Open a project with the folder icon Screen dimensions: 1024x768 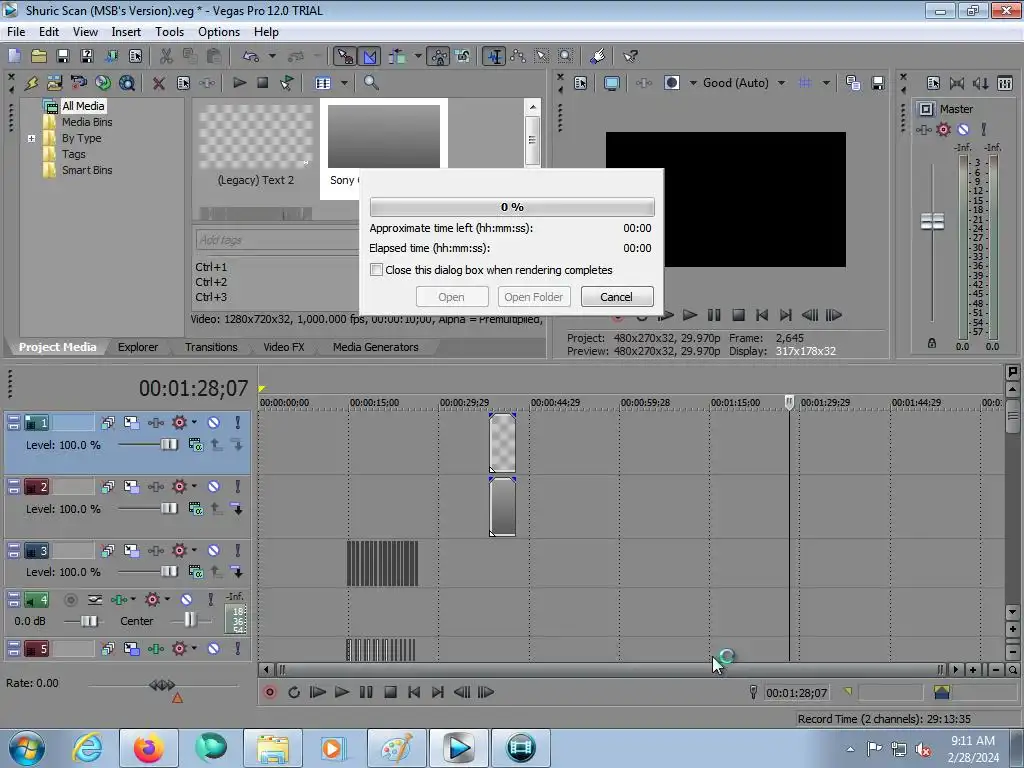pyautogui.click(x=39, y=56)
